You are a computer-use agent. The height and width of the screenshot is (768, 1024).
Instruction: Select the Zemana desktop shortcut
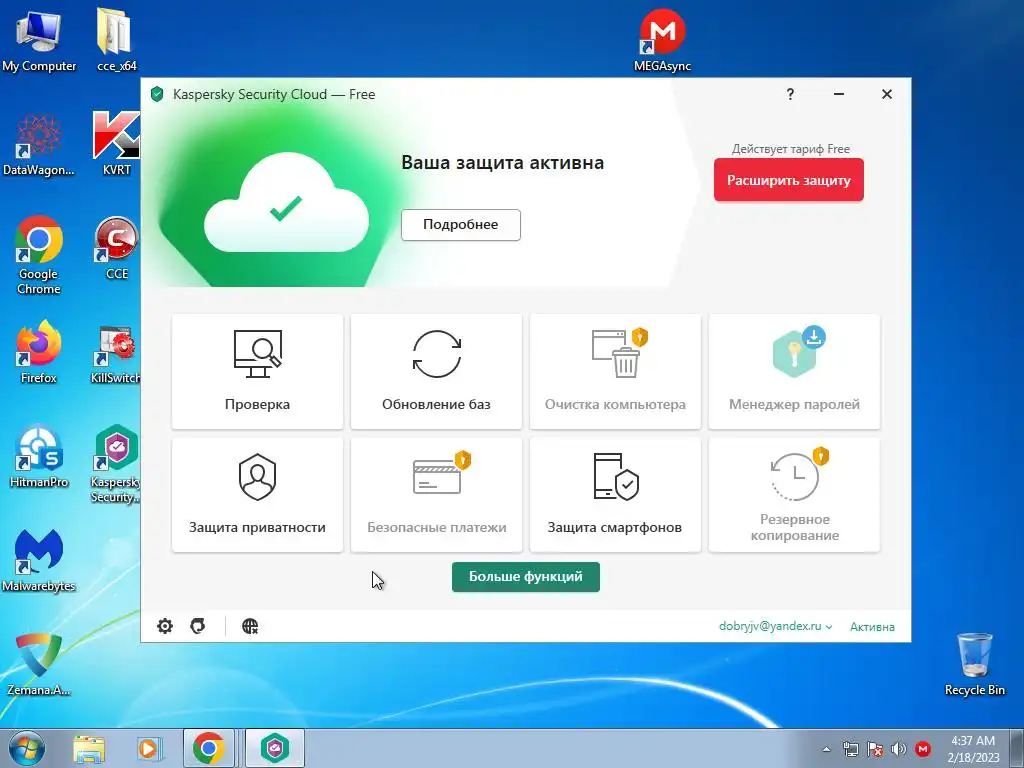[39, 664]
